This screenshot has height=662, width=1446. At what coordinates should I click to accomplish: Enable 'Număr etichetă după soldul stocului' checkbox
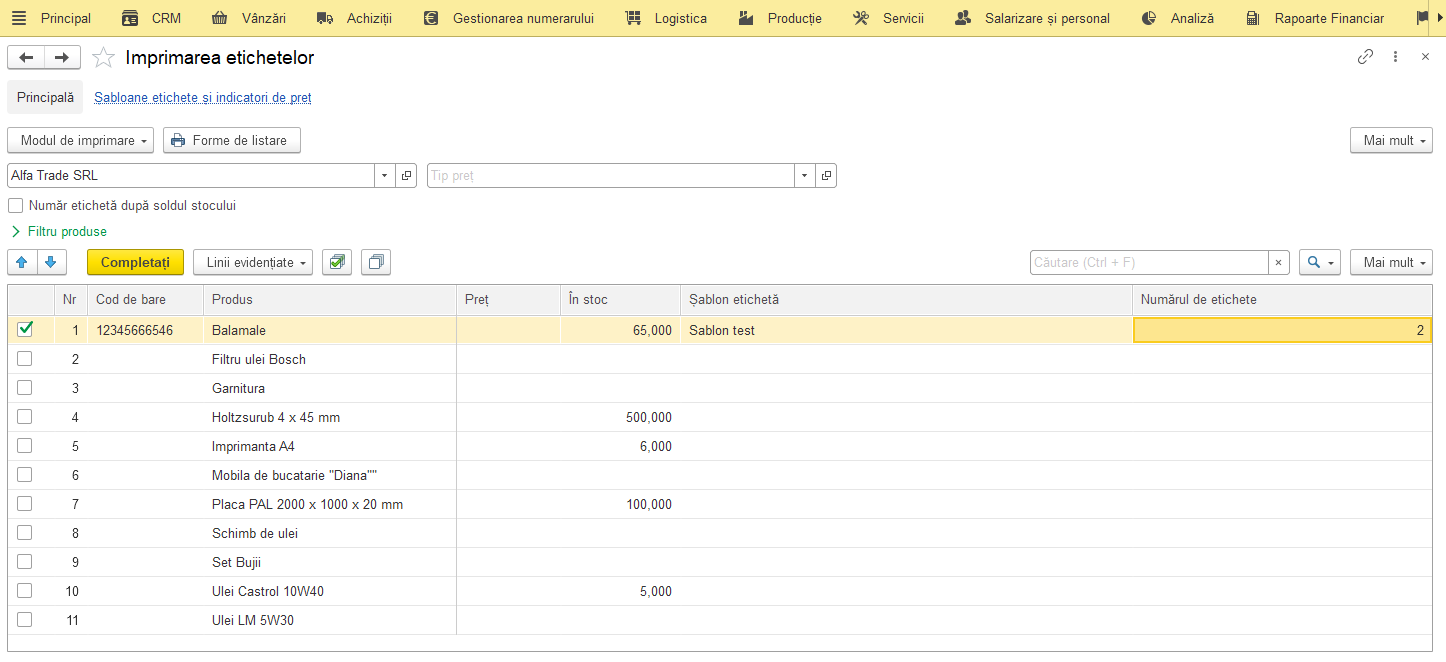(x=16, y=206)
